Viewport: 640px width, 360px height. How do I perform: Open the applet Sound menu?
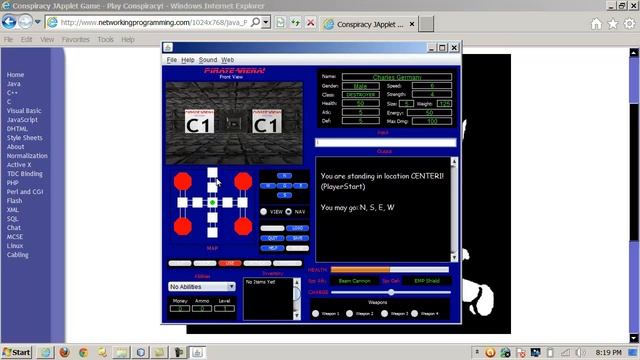pos(208,60)
